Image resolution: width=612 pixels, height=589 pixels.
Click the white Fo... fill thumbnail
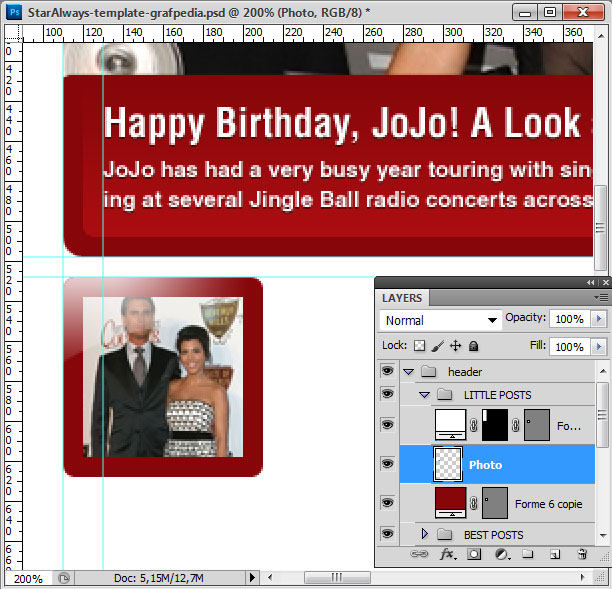coord(450,425)
